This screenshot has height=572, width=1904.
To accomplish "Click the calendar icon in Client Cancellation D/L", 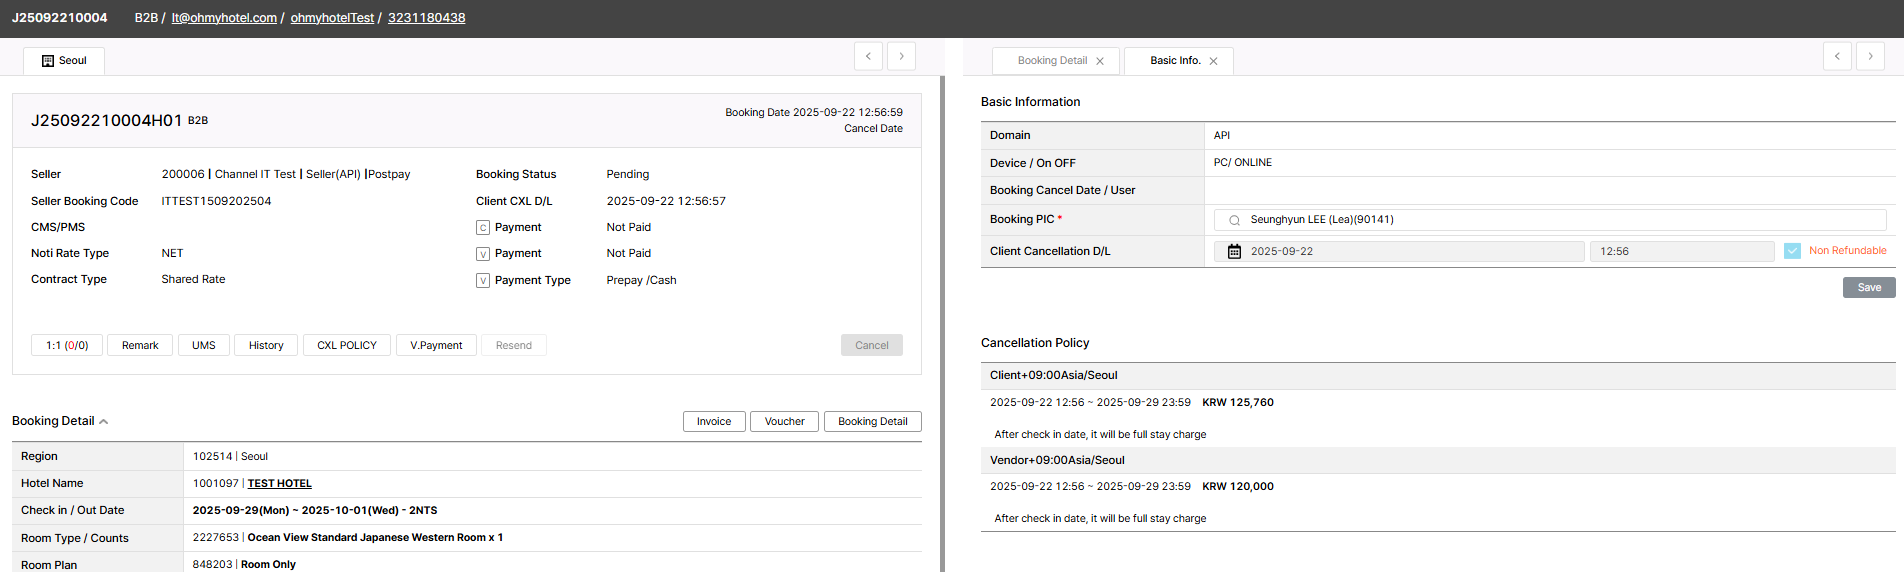I will [x=1234, y=252].
